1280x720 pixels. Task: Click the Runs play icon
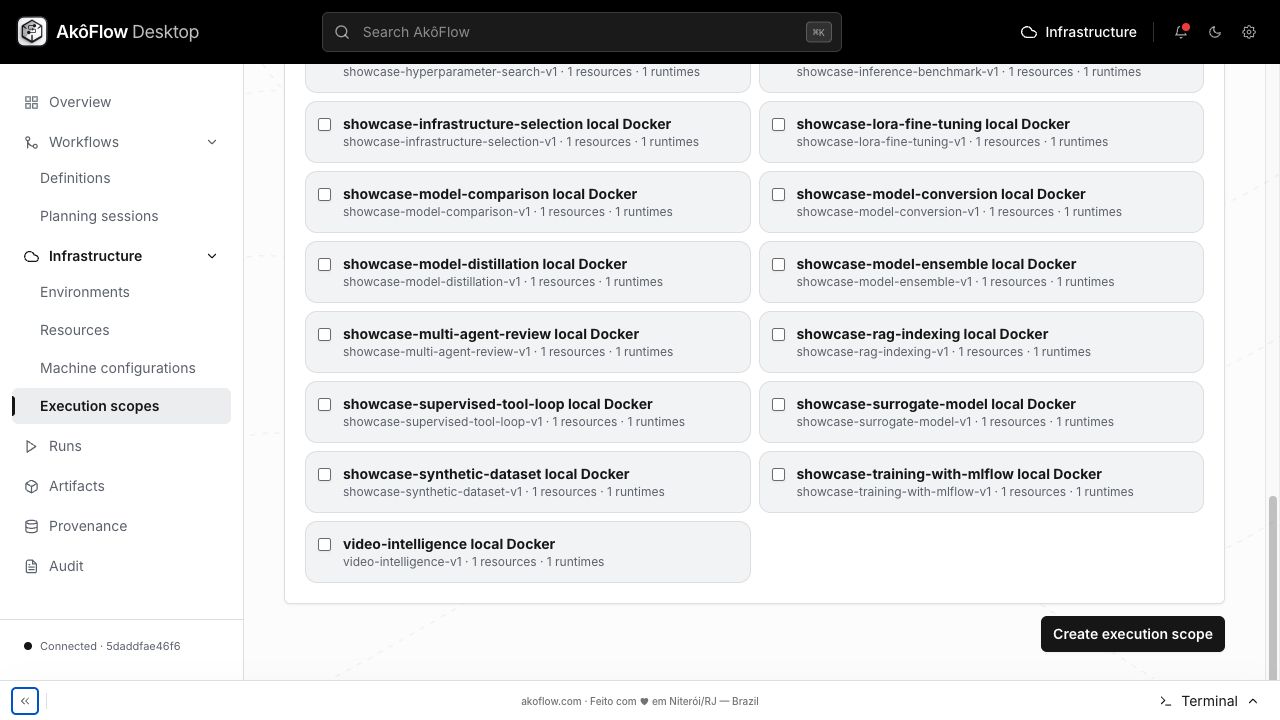31,446
